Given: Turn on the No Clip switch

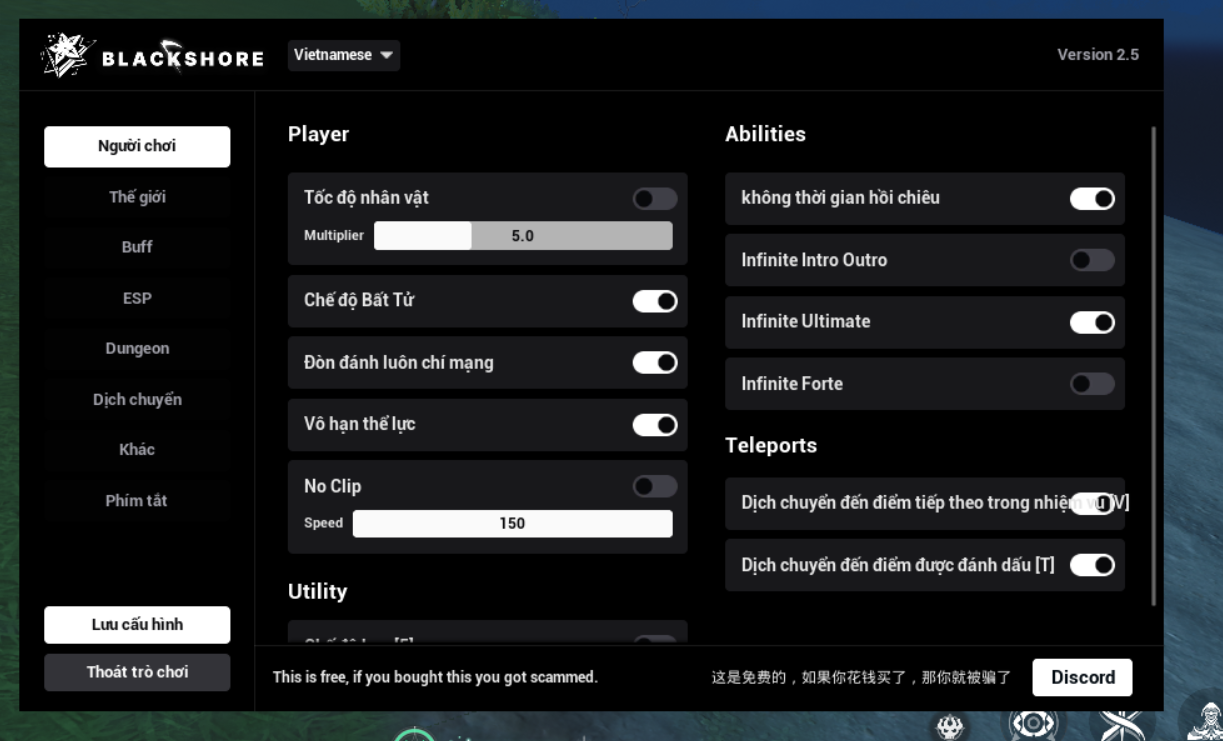Looking at the screenshot, I should (655, 486).
